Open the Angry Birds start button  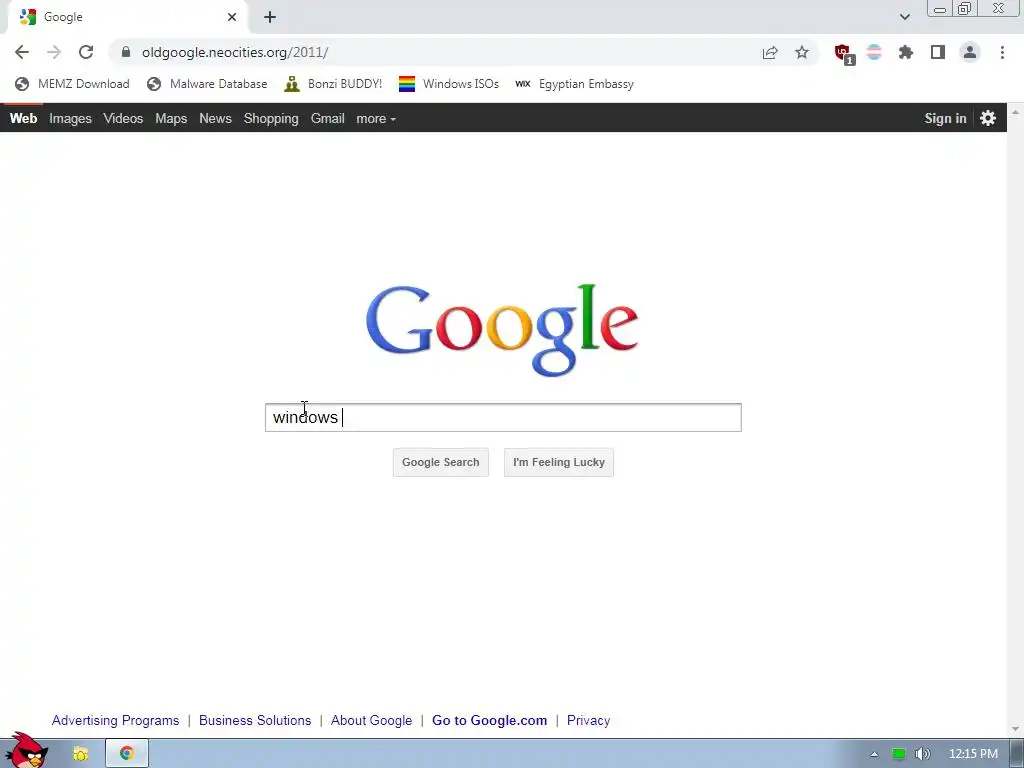(x=26, y=751)
